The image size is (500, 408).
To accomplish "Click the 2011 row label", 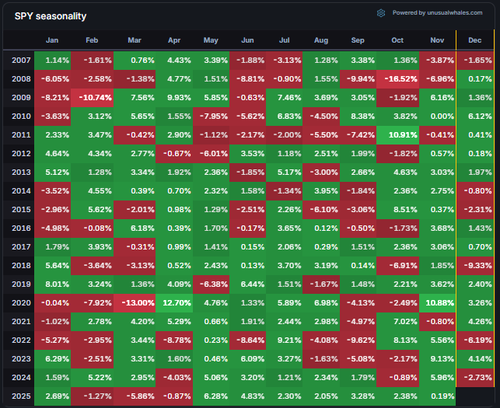I will tap(21, 135).
